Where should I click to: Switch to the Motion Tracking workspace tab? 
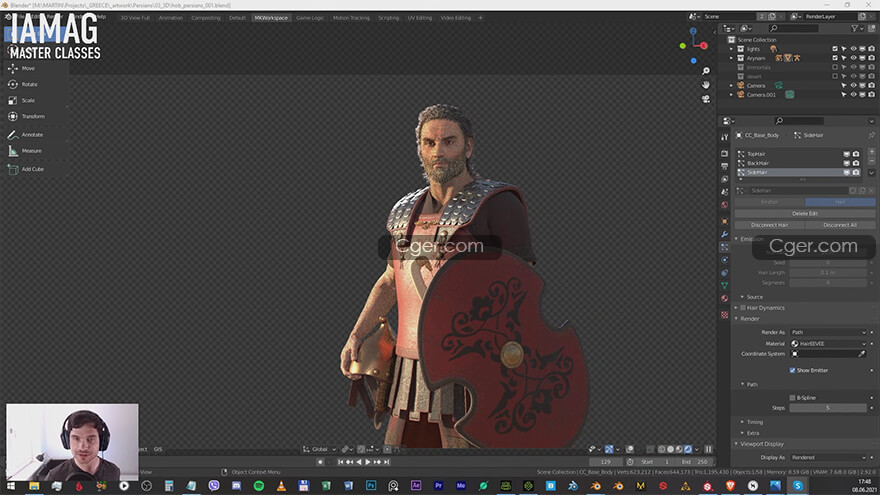[351, 18]
